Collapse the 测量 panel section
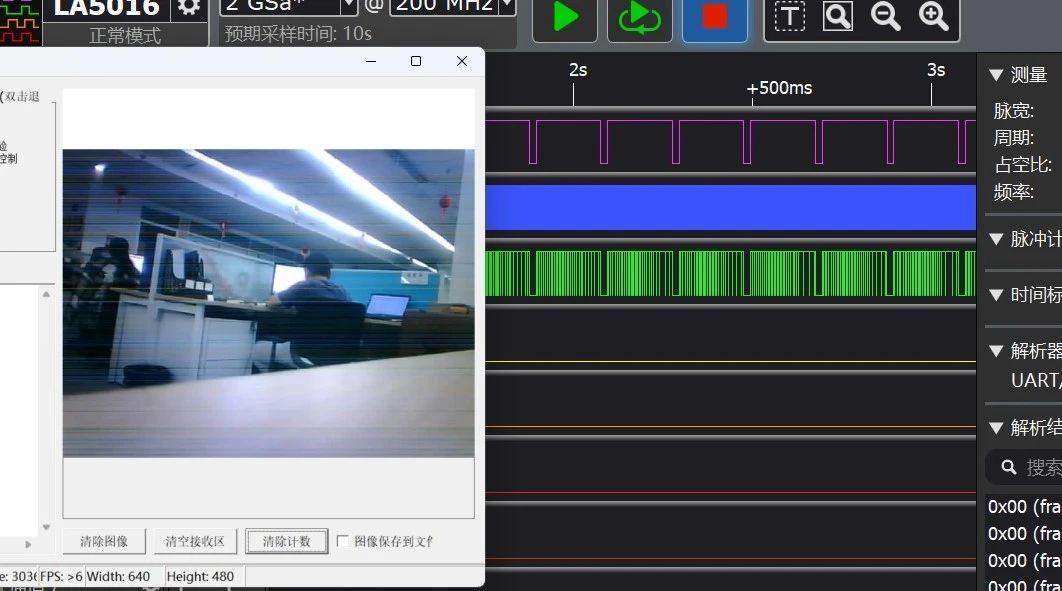 point(996,75)
